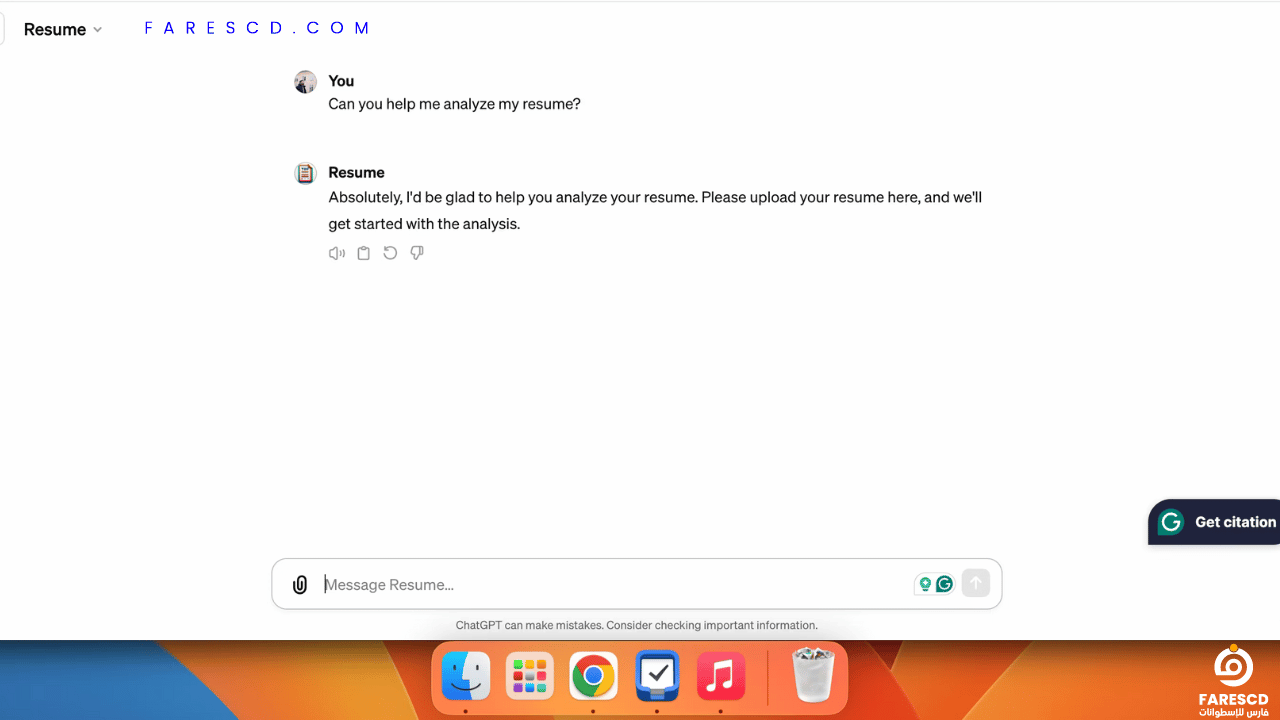The width and height of the screenshot is (1280, 720).
Task: Click the Resume GPT avatar icon
Action: point(306,173)
